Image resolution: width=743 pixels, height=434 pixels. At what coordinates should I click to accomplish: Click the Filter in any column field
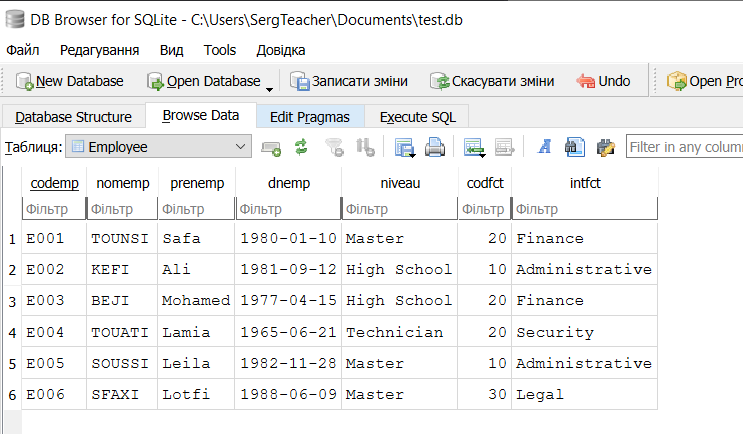coord(684,147)
